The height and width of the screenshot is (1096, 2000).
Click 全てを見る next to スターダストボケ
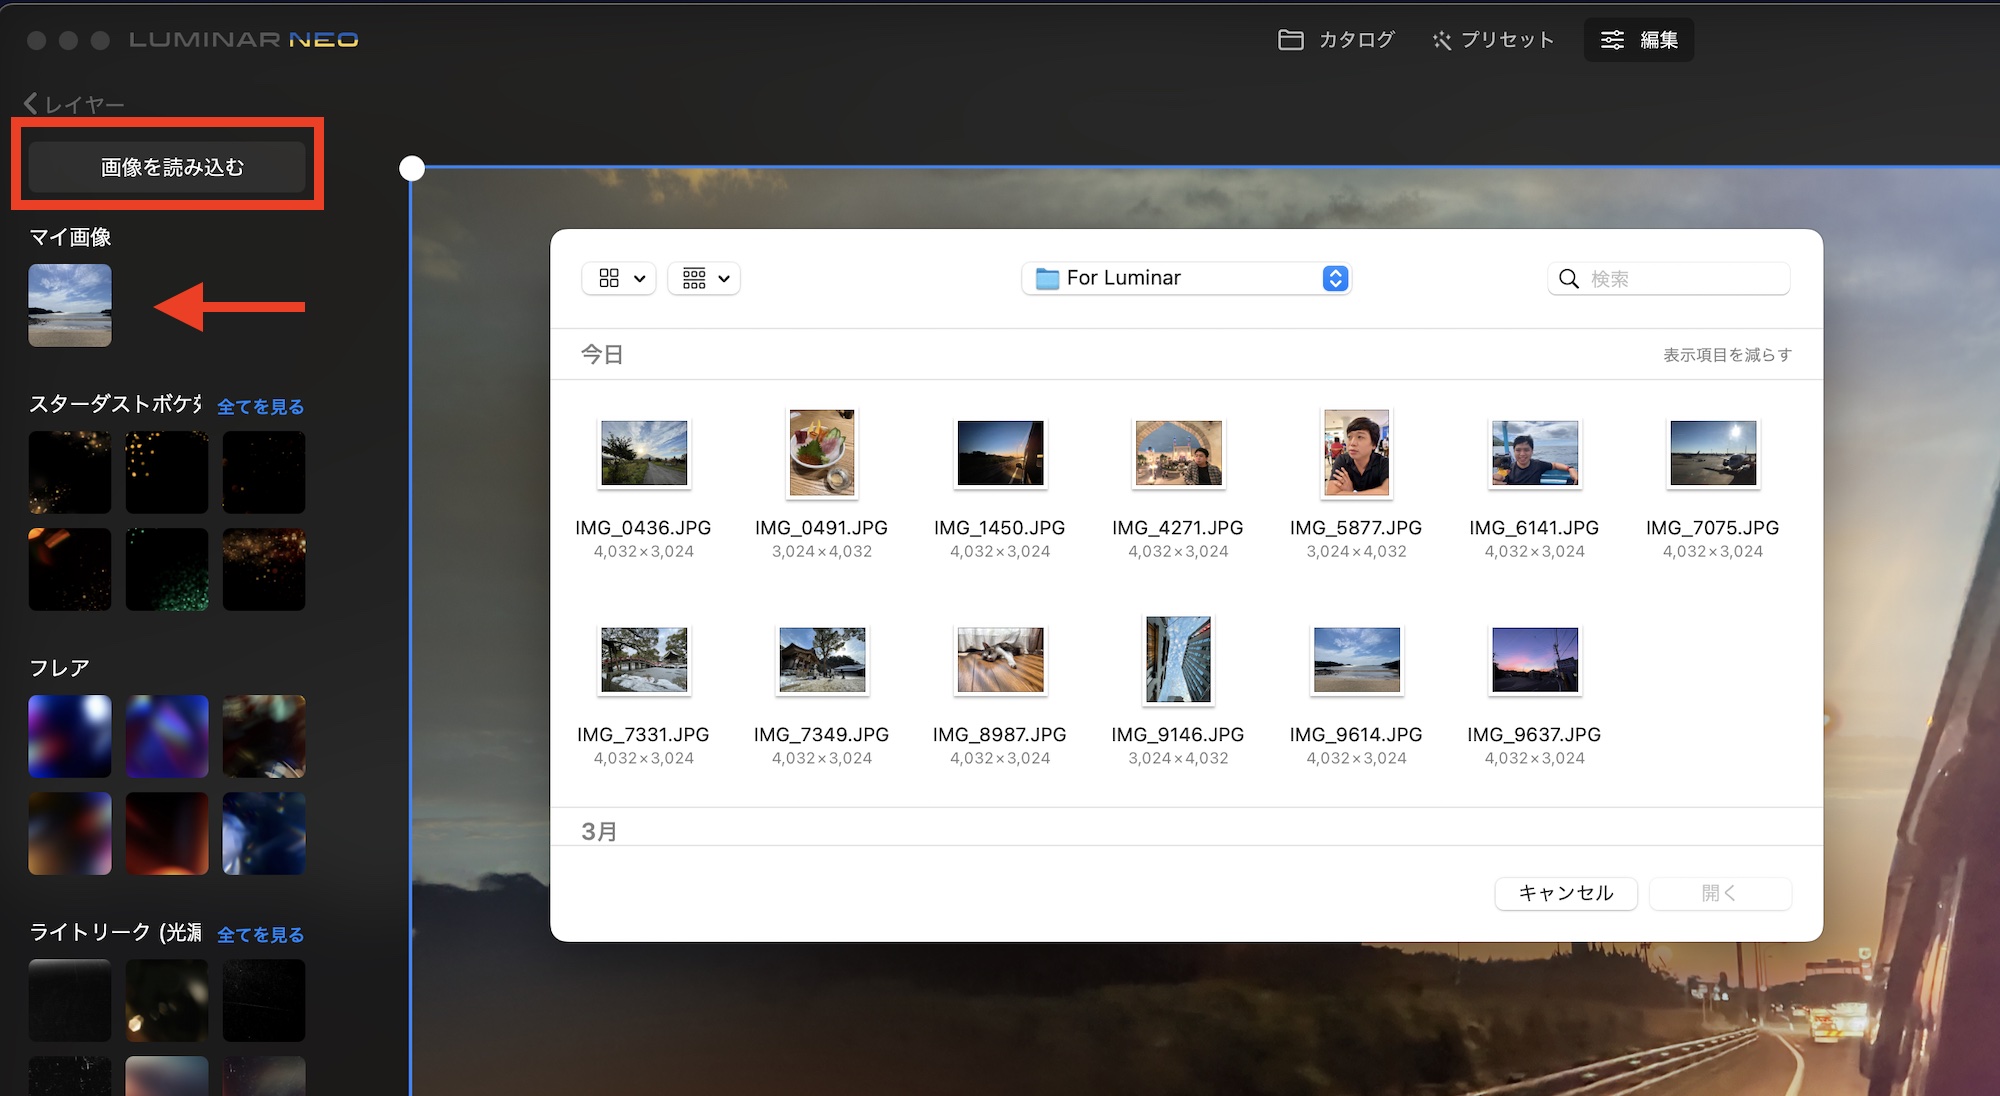pyautogui.click(x=260, y=407)
